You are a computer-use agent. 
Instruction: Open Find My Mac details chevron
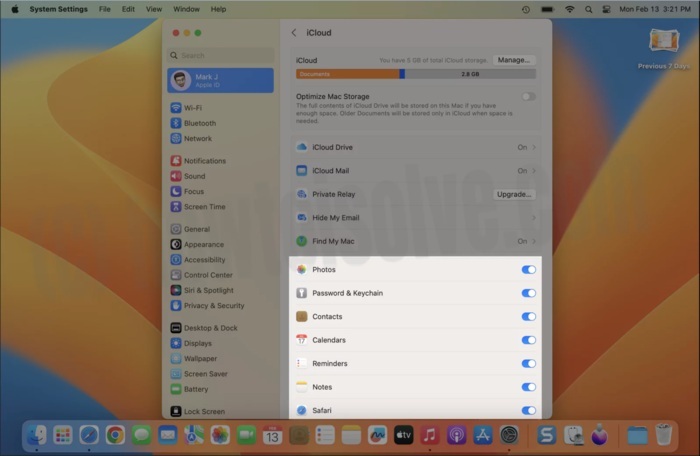[x=534, y=241]
